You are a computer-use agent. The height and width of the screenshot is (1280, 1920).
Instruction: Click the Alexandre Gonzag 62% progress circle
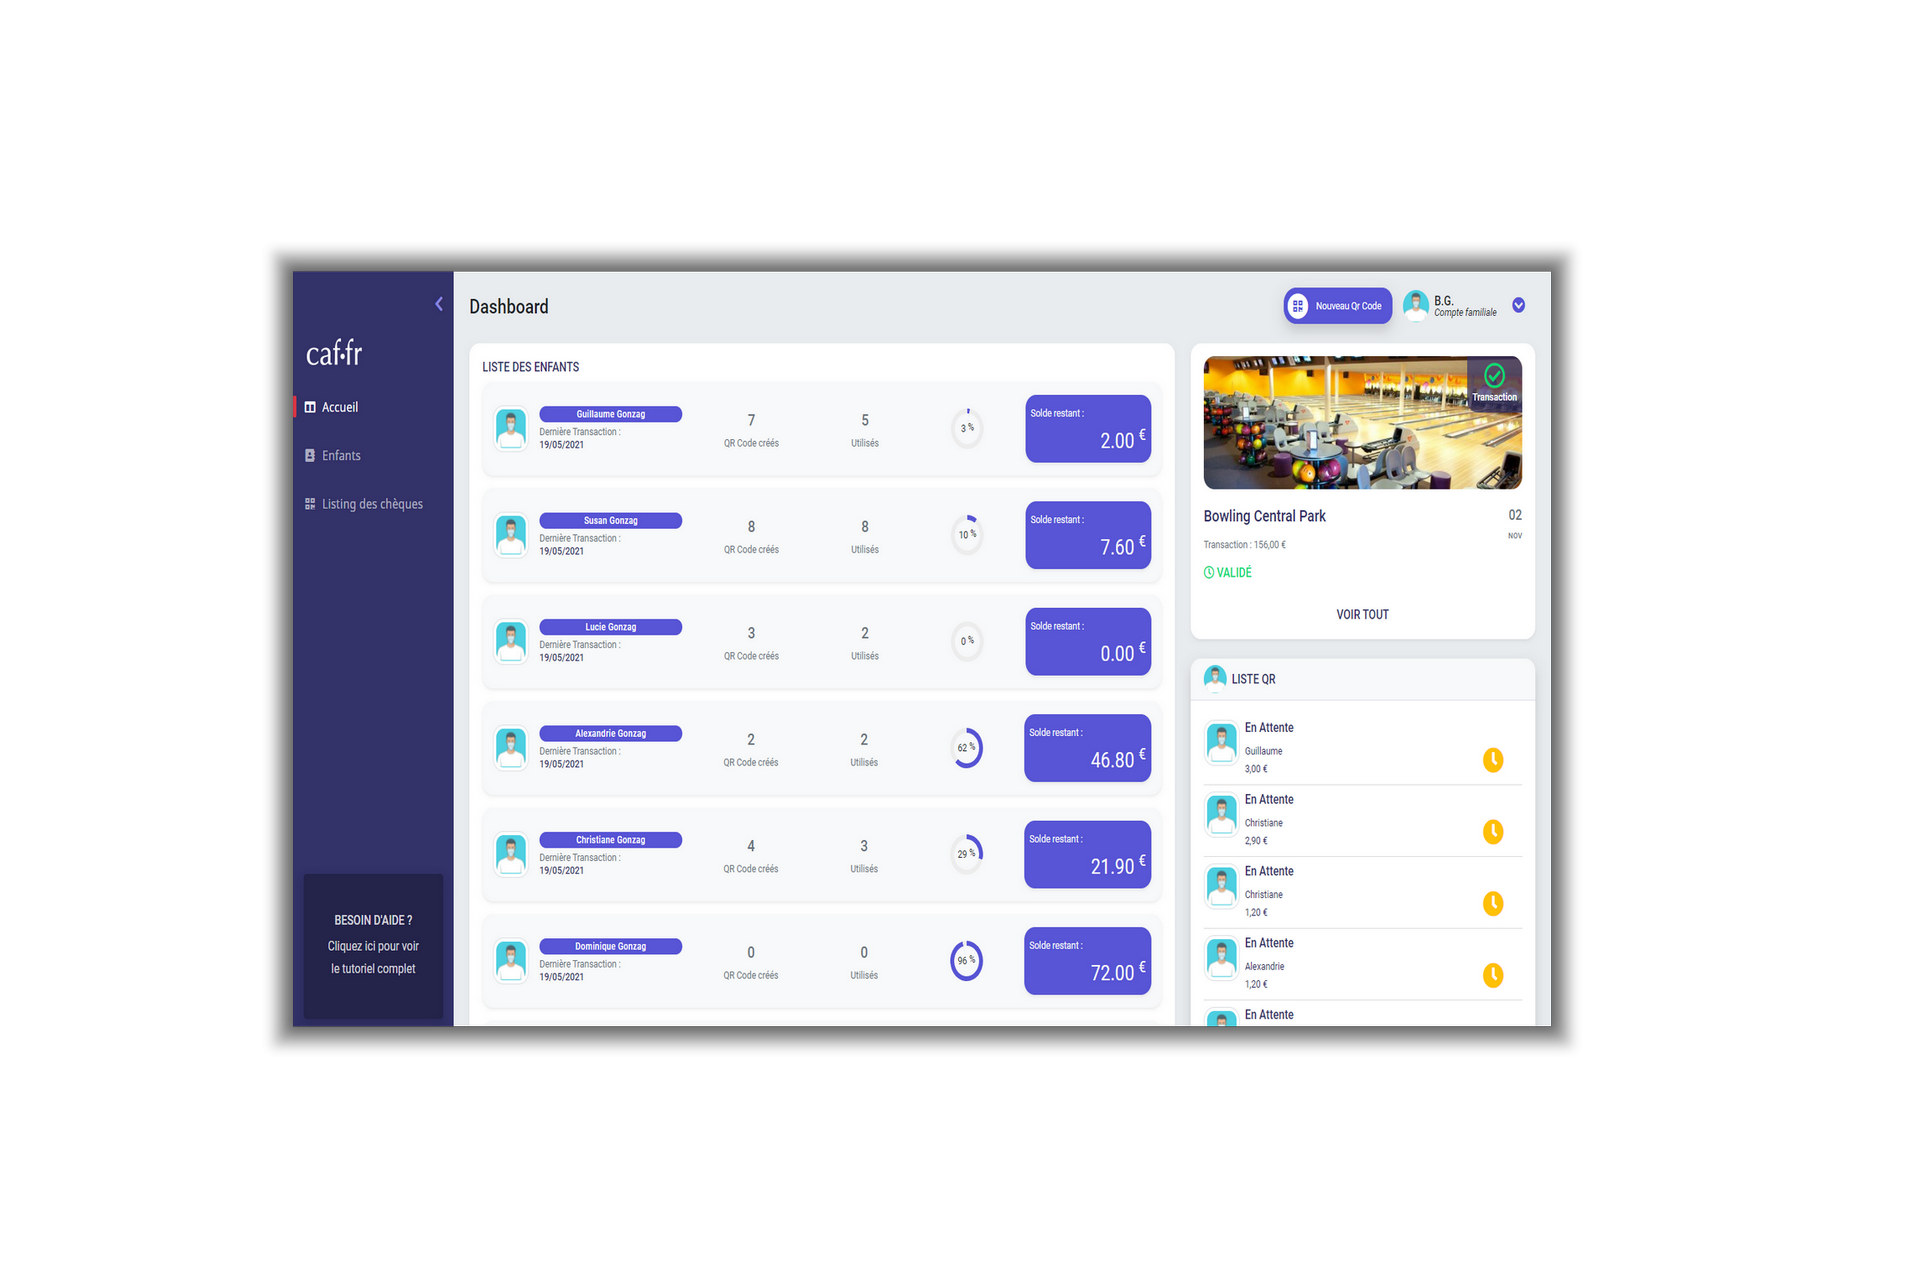966,749
